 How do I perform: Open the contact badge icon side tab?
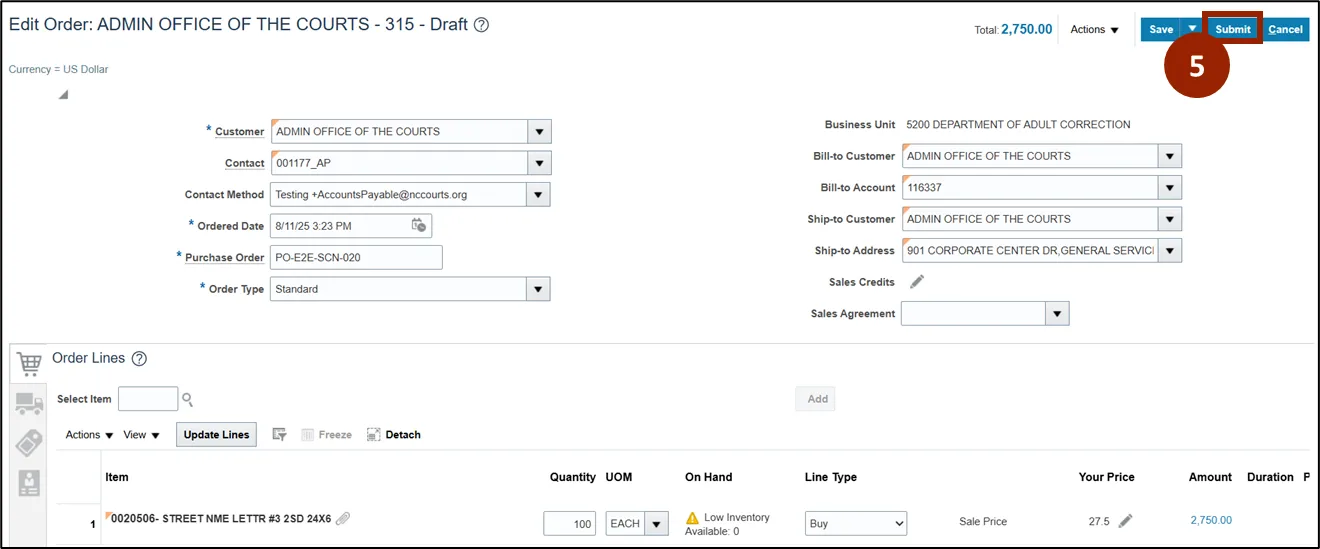pyautogui.click(x=29, y=483)
